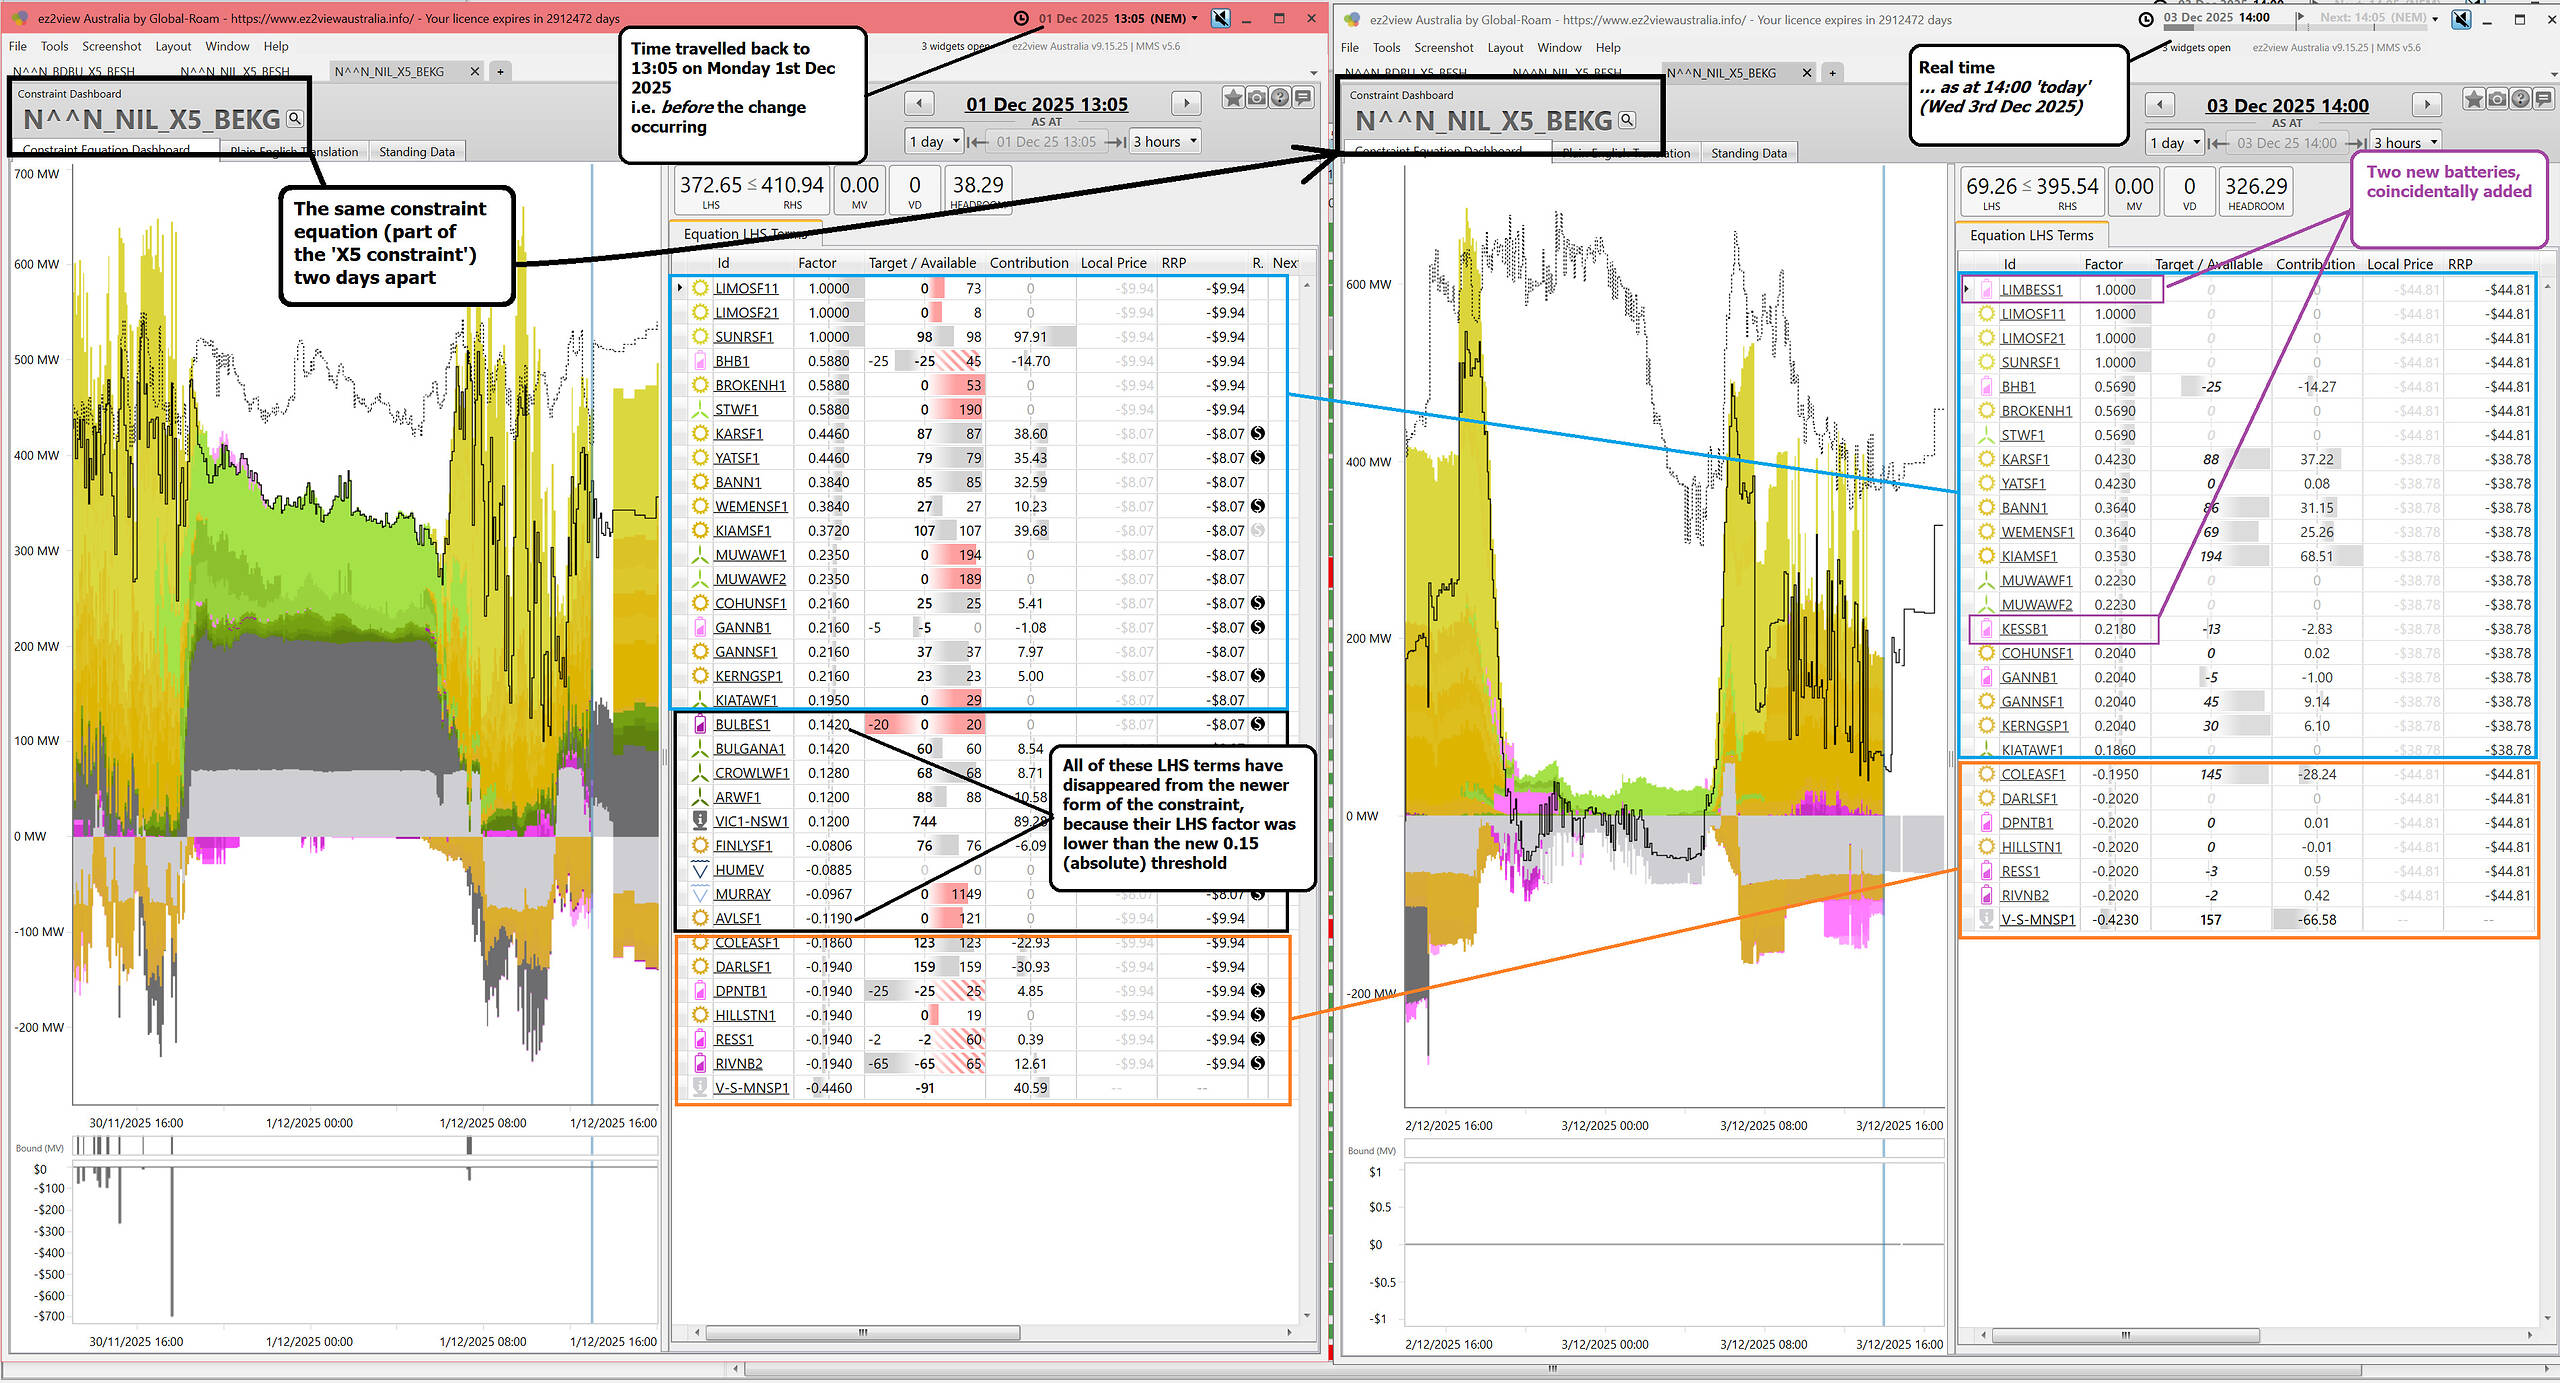
Task: Open comments speech-bubble icon in right window
Action: 2543,99
